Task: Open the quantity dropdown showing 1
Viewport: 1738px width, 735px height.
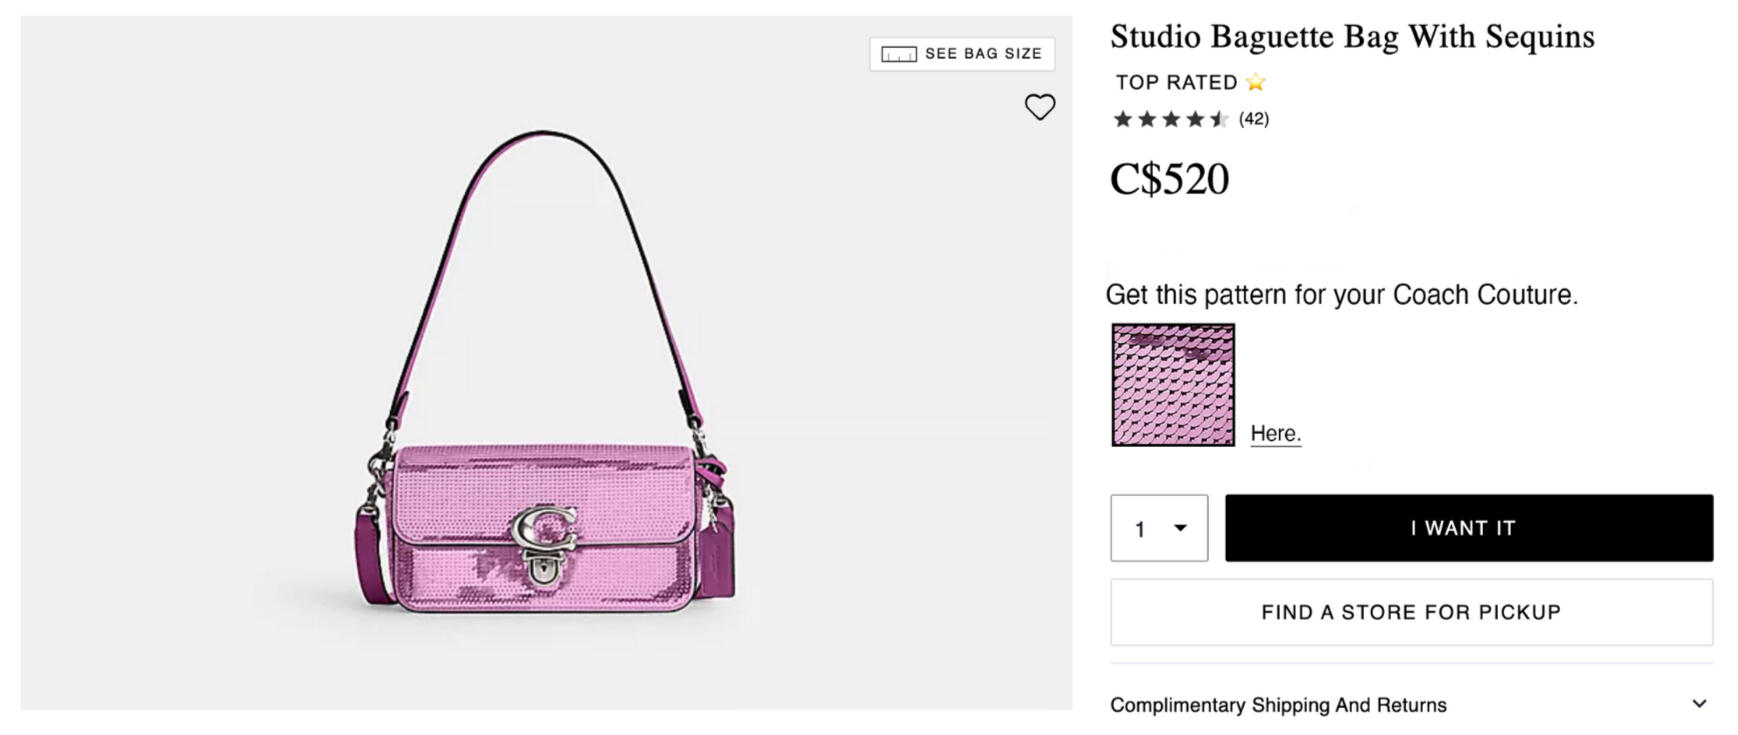Action: [1158, 528]
